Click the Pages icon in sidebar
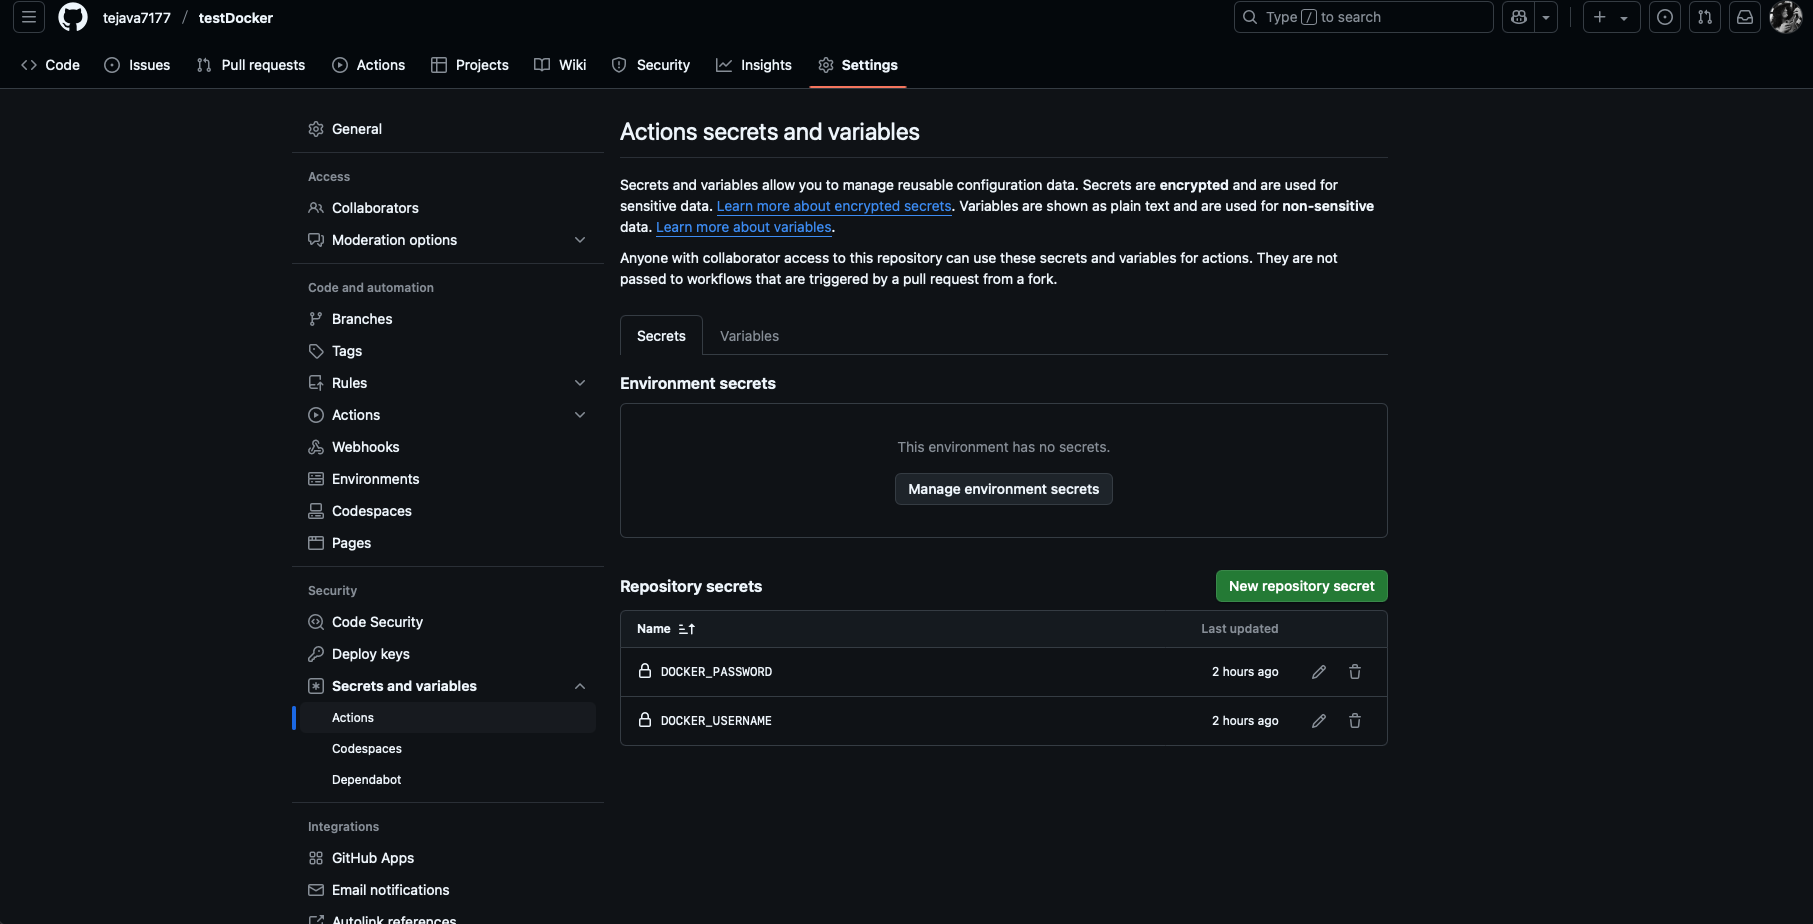 click(x=316, y=543)
